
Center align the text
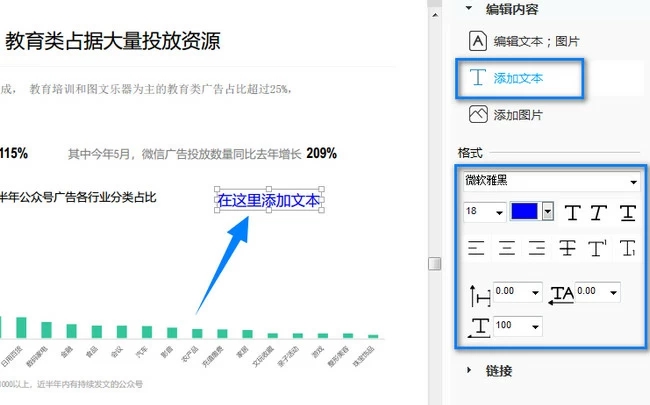(508, 248)
